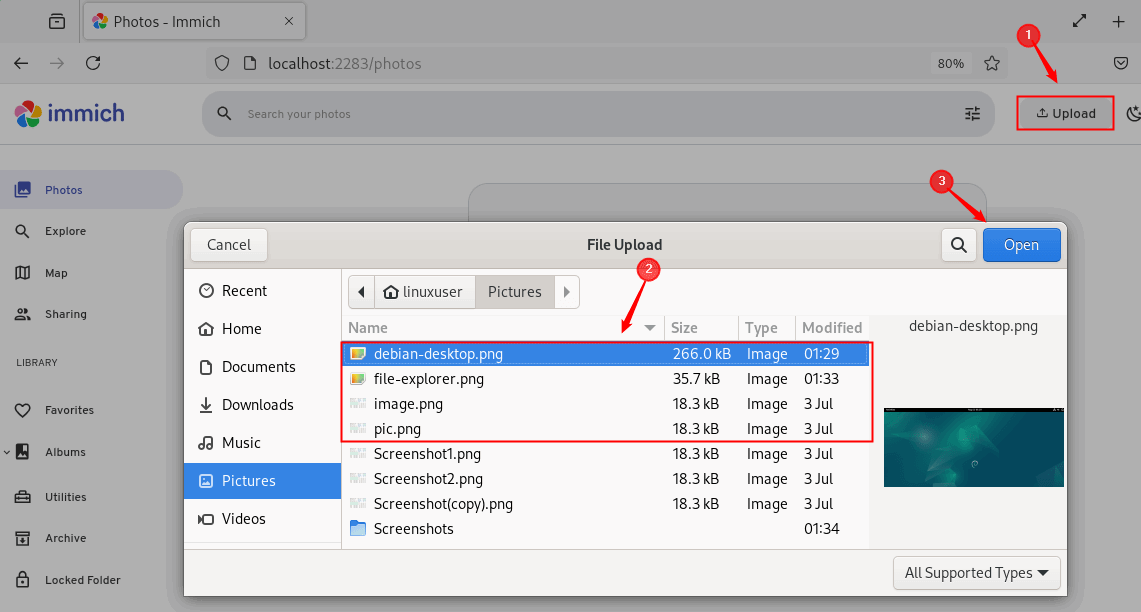The height and width of the screenshot is (612, 1141).
Task: Click the search magnifier icon in File Upload dialog
Action: point(959,245)
